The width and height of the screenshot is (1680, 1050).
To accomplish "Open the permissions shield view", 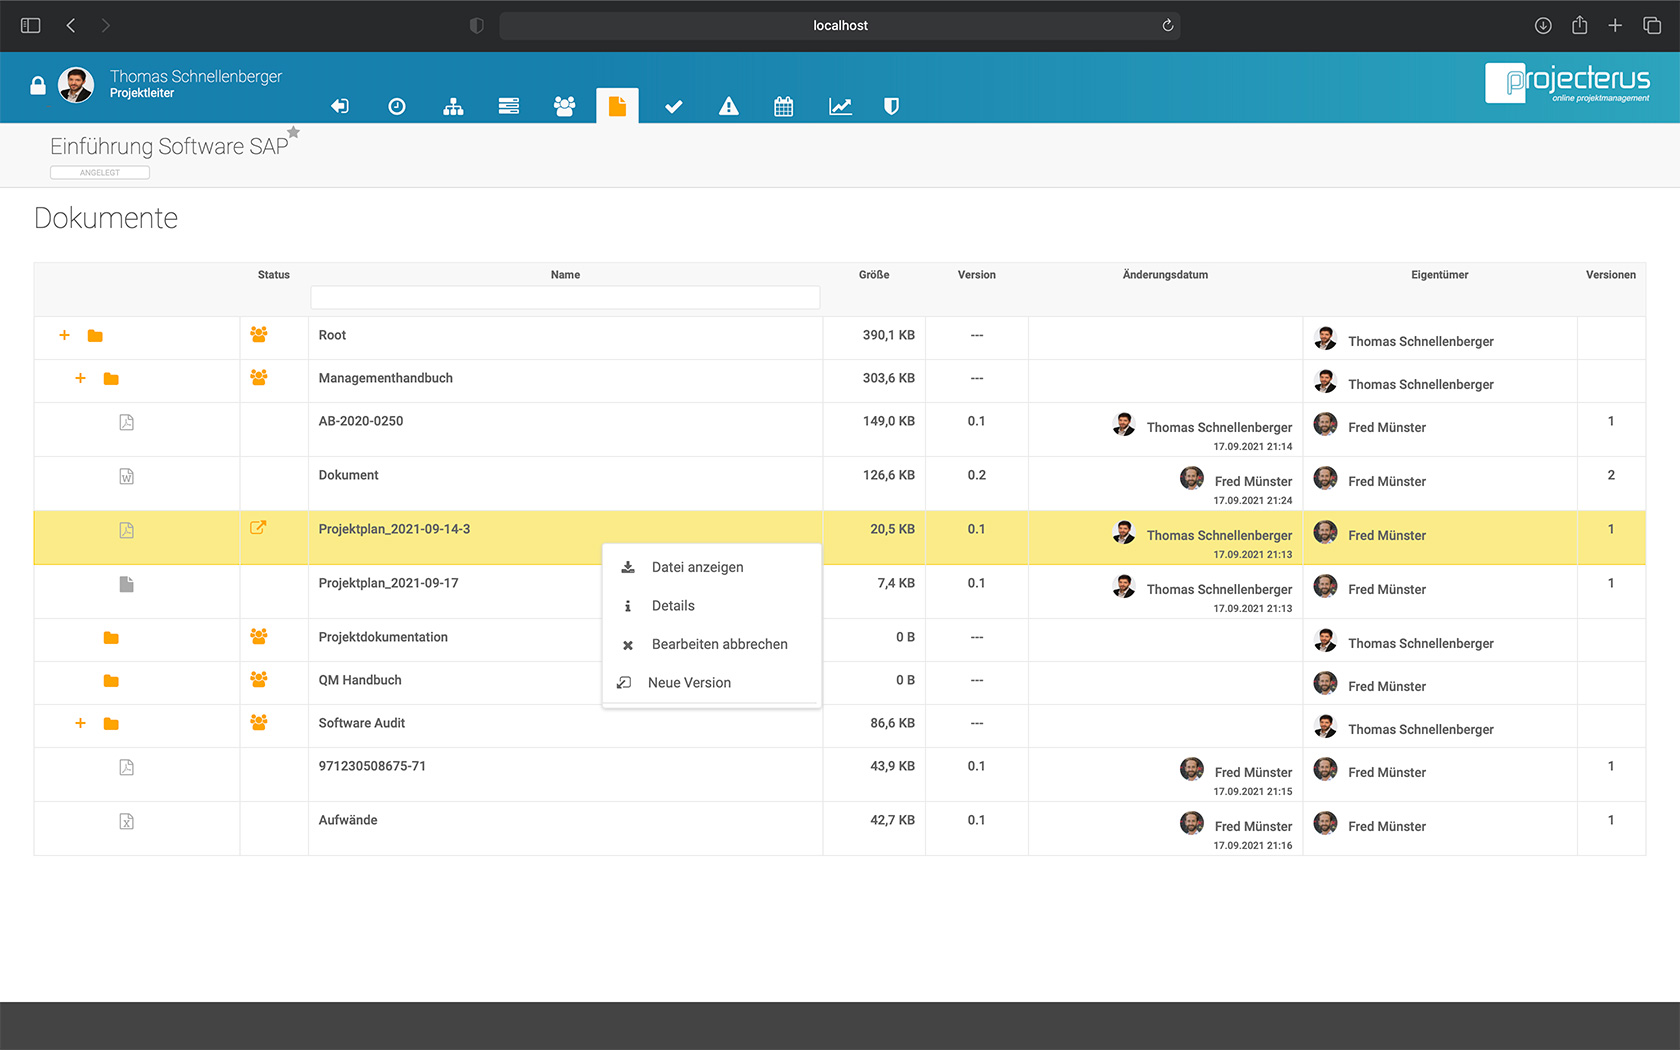I will click(890, 105).
